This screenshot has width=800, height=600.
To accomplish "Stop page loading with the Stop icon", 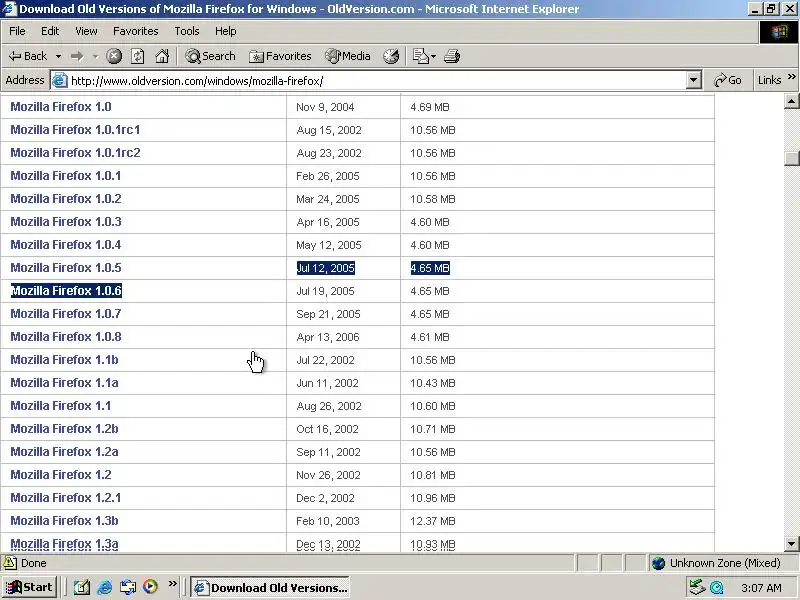I will click(x=114, y=56).
